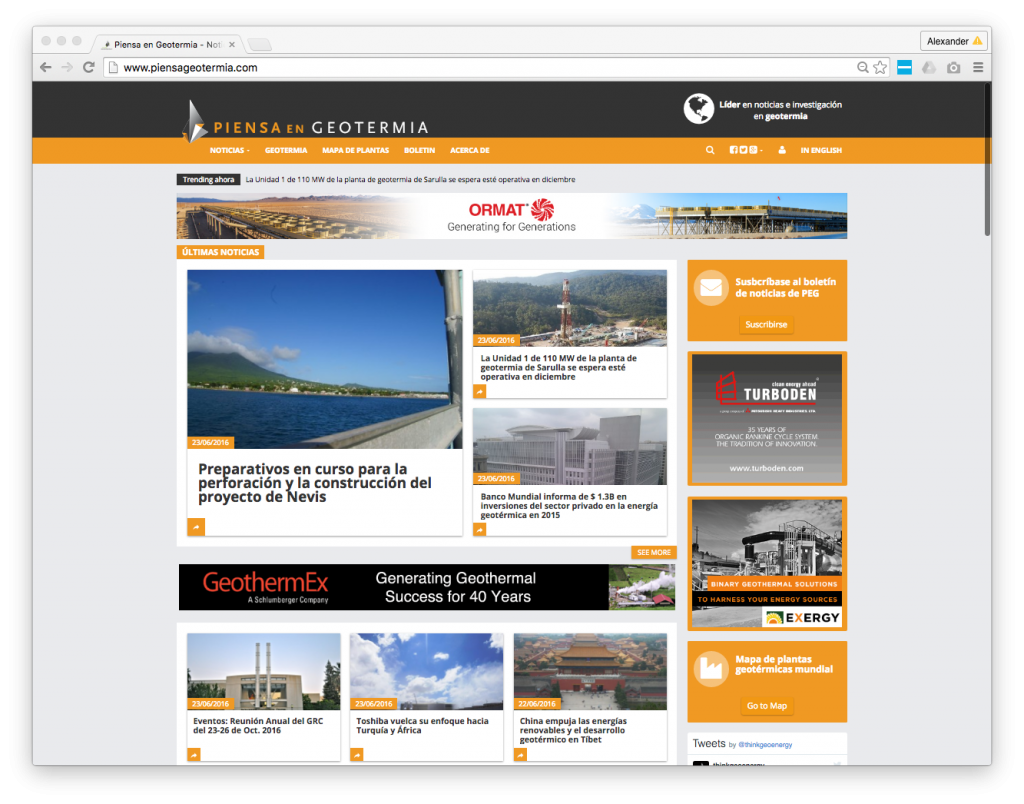Click the Piensa en Geotermia logo
Image resolution: width=1024 pixels, height=804 pixels.
(306, 122)
